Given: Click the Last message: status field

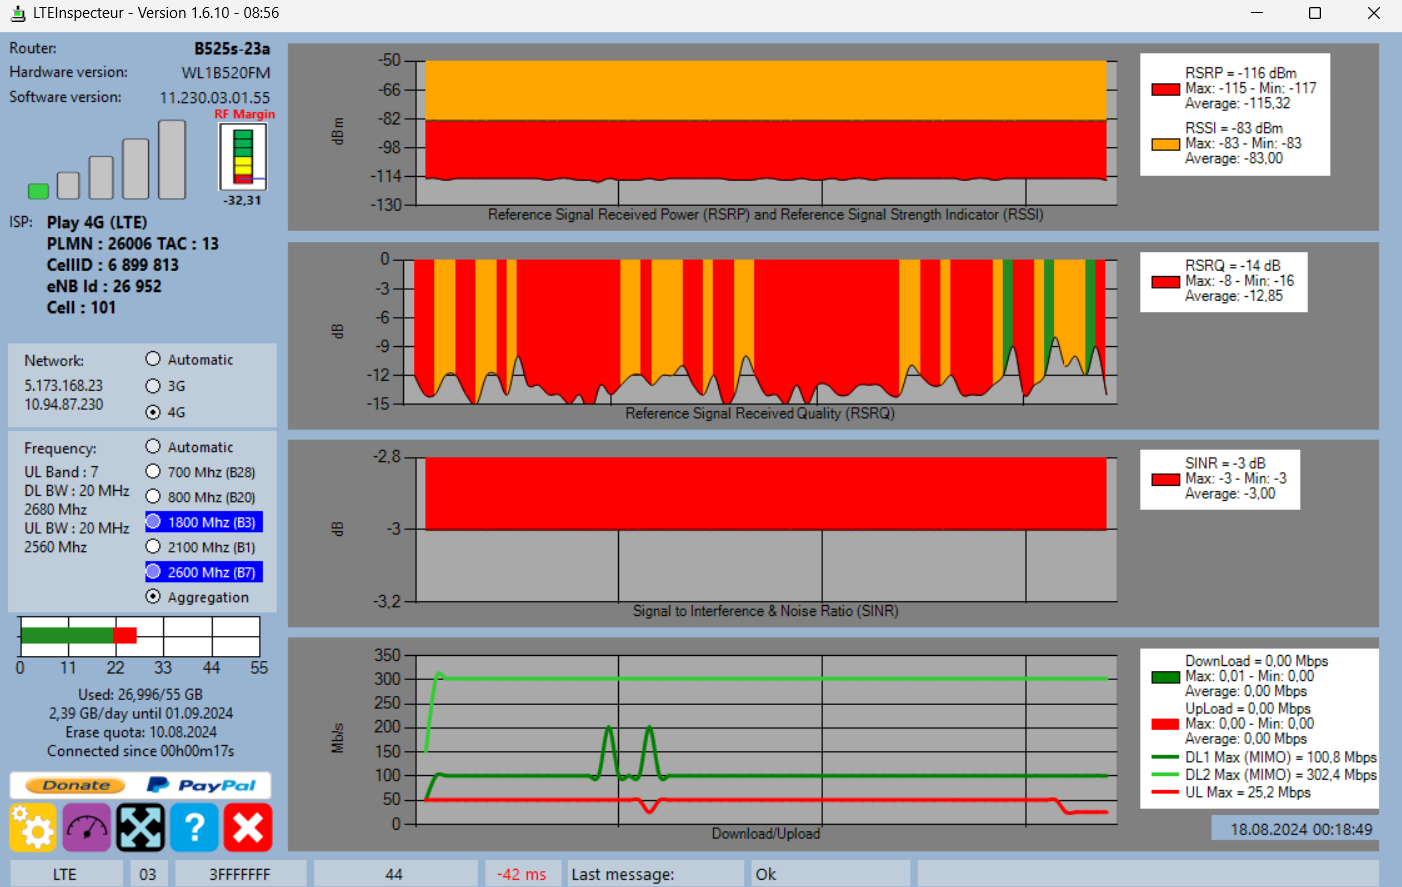Looking at the screenshot, I should click(655, 874).
